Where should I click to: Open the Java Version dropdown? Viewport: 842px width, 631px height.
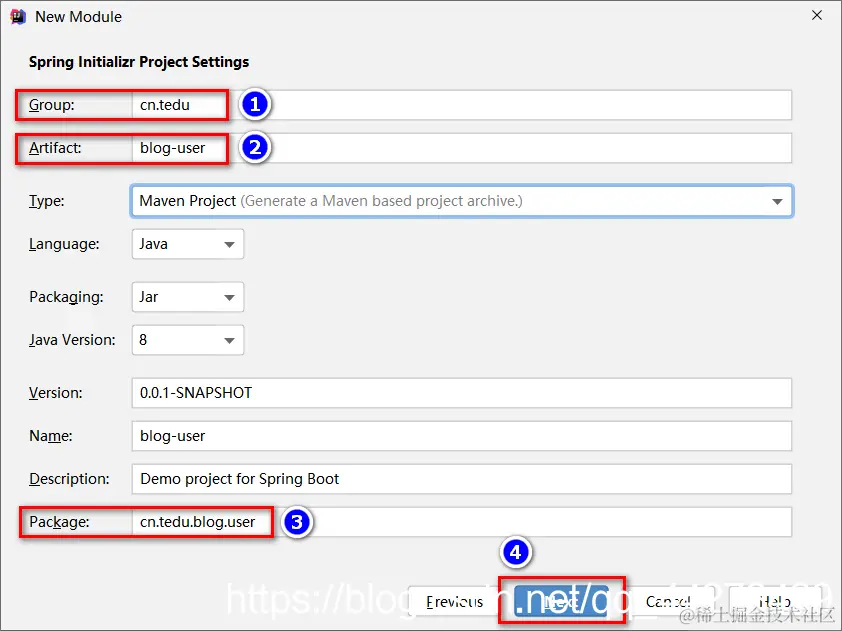click(x=187, y=340)
